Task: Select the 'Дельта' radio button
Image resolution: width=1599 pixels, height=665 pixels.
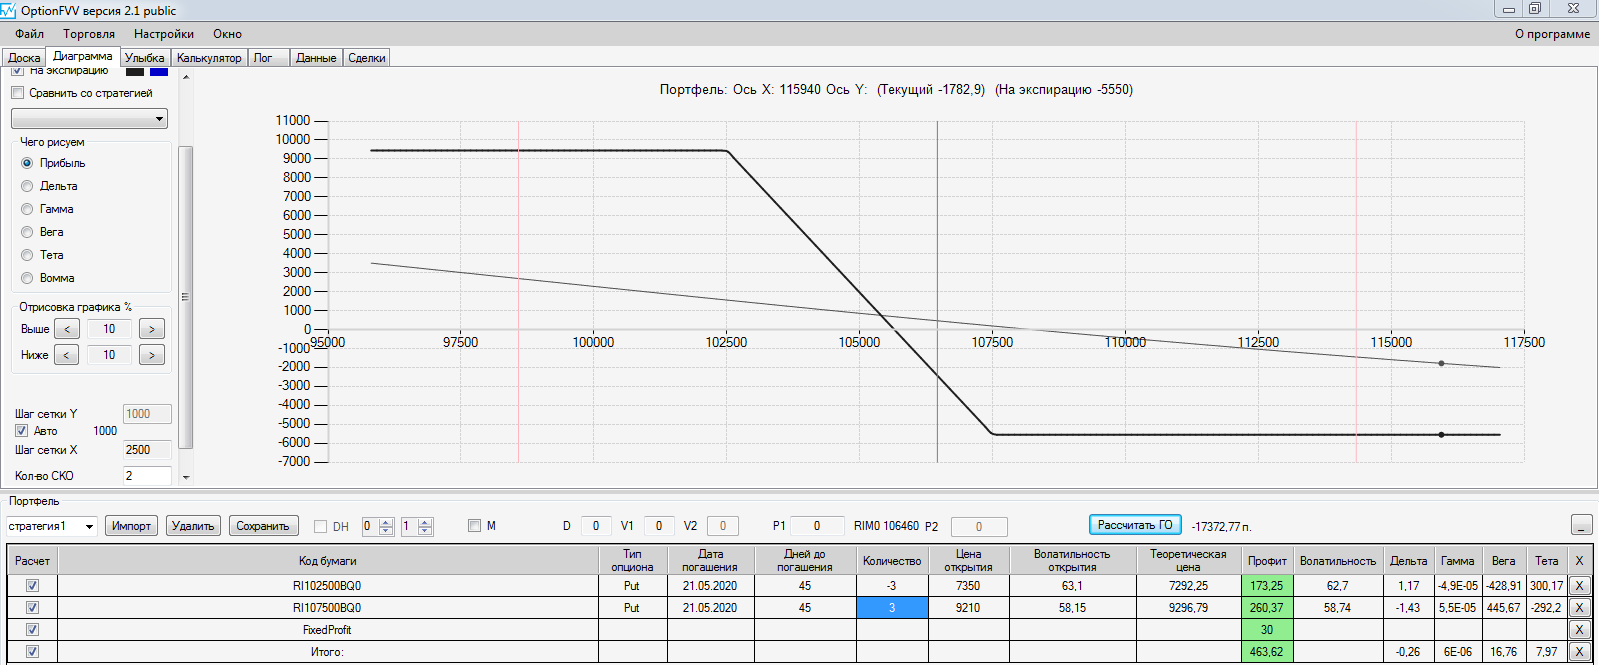Action: tap(27, 186)
